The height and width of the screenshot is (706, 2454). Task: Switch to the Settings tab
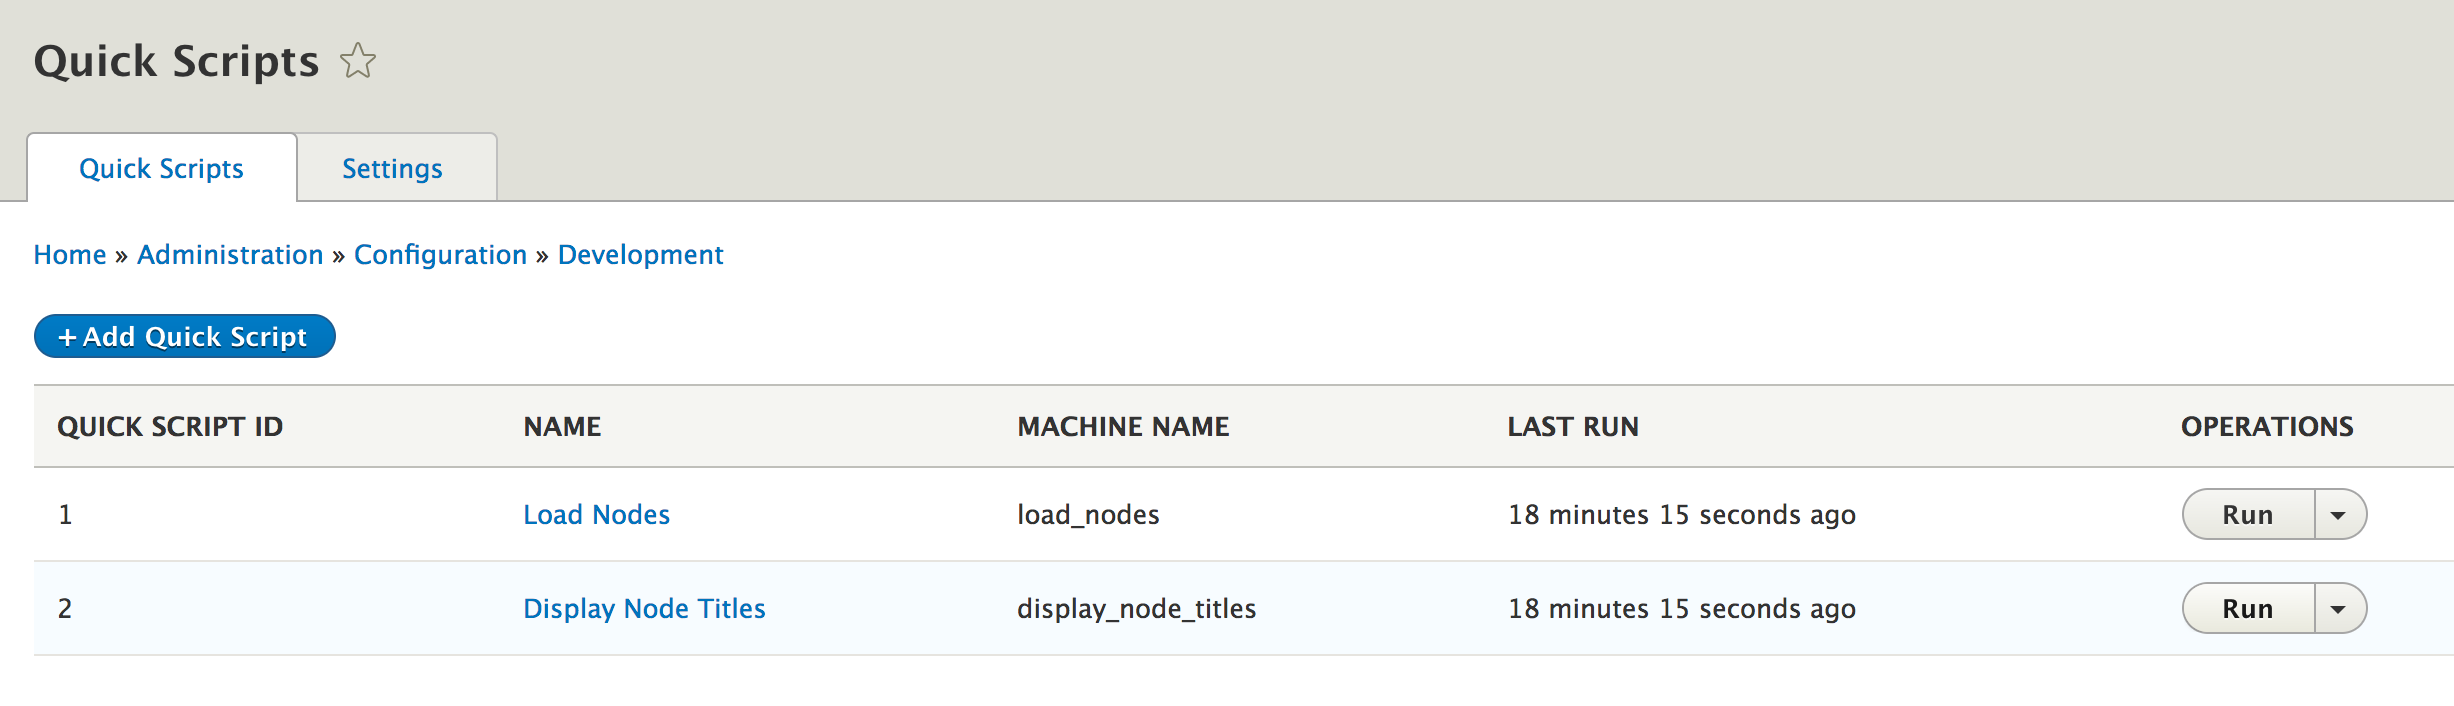392,169
